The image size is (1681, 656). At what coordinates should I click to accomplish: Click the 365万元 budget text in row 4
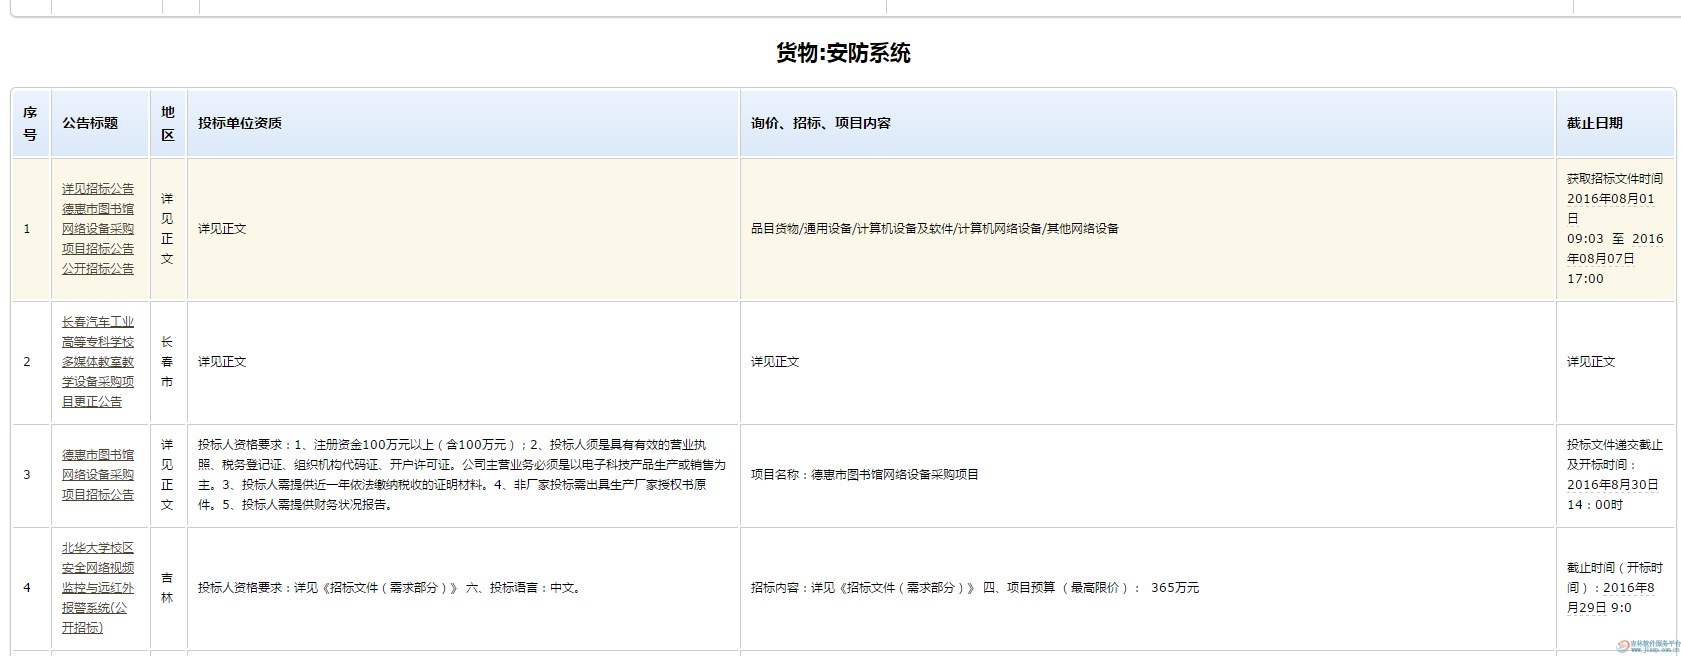[x=1174, y=588]
